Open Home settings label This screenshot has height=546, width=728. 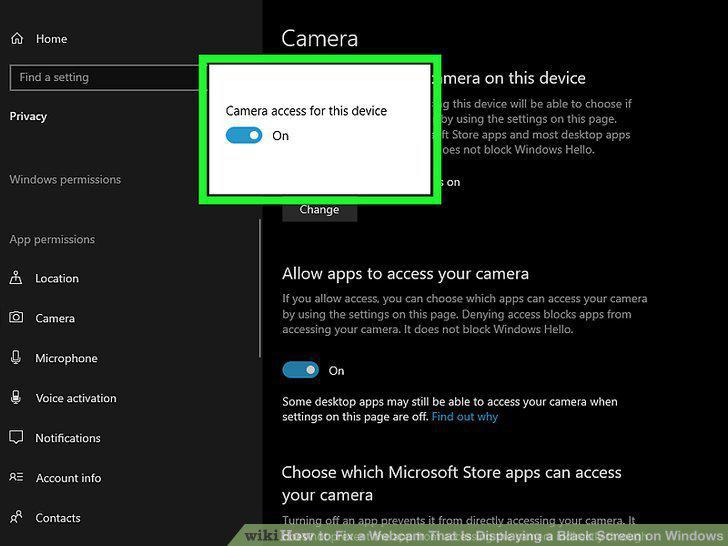tap(51, 39)
